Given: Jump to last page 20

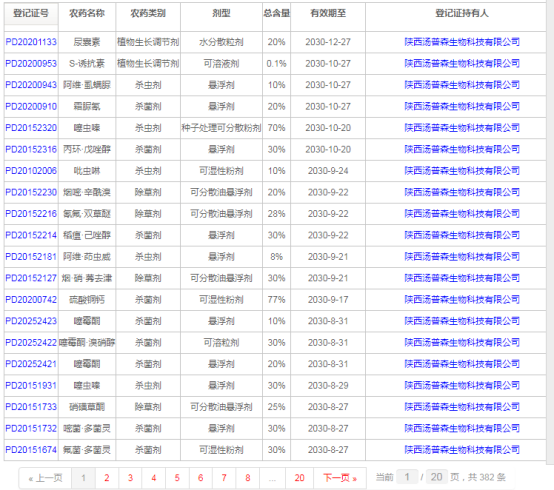Looking at the screenshot, I should tap(299, 478).
